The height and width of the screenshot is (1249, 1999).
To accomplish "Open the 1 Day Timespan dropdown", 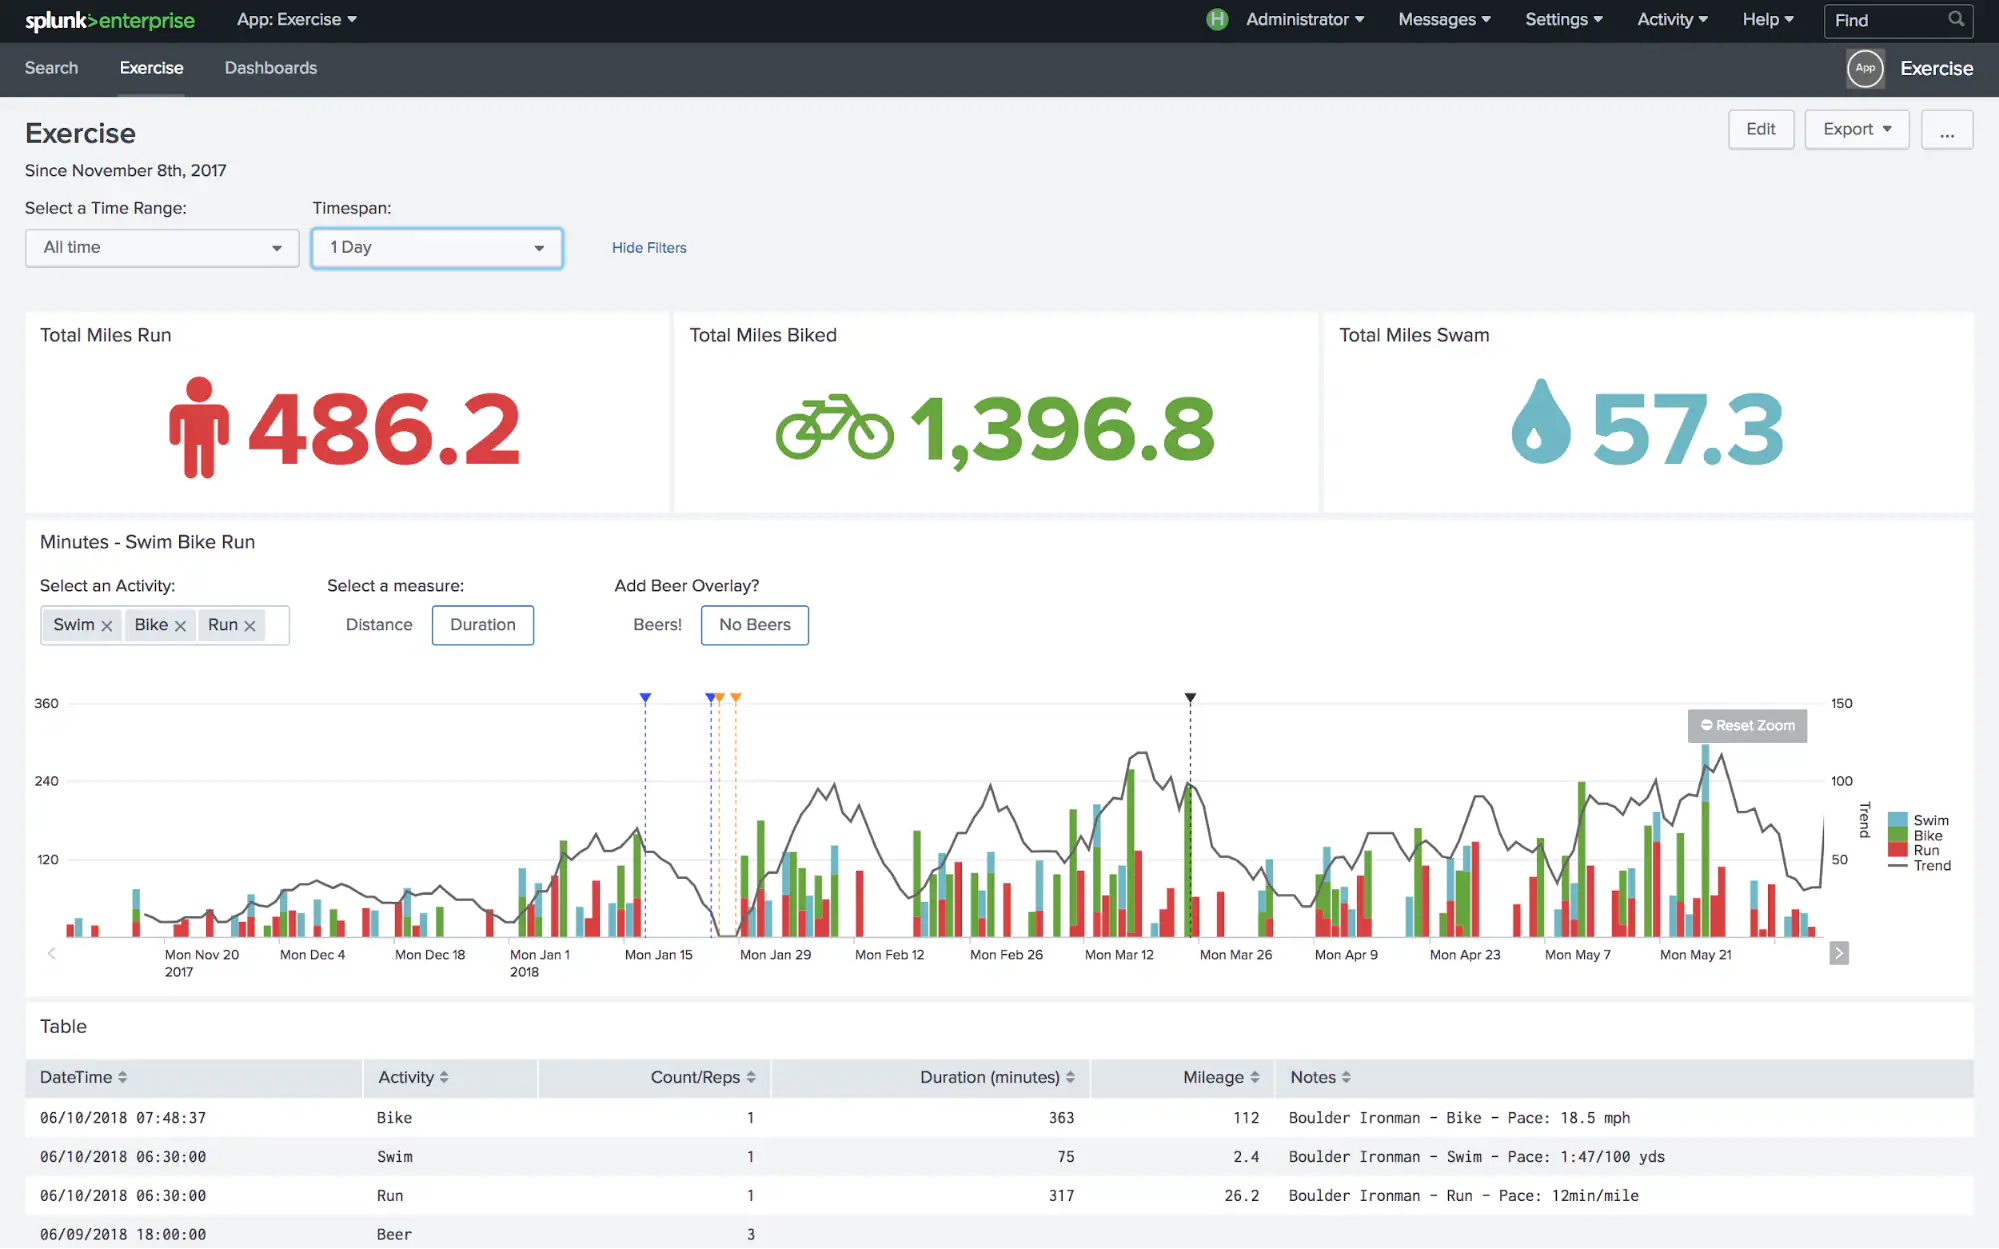I will click(x=436, y=247).
